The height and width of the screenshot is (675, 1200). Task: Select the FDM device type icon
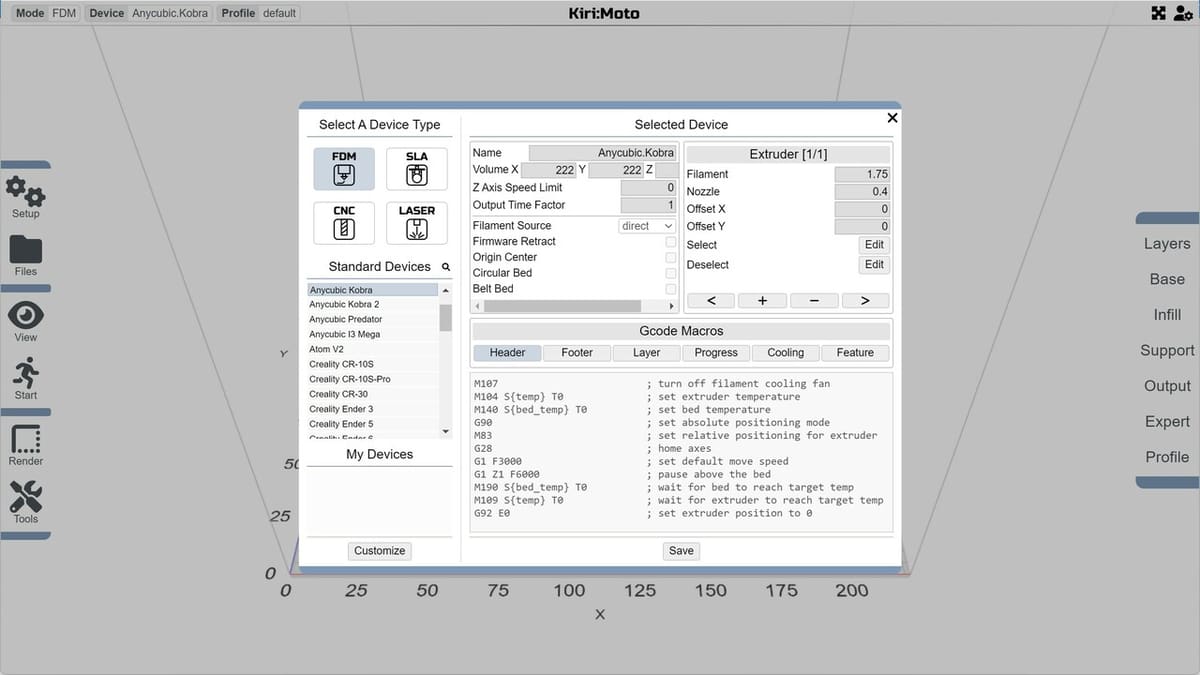pos(344,169)
